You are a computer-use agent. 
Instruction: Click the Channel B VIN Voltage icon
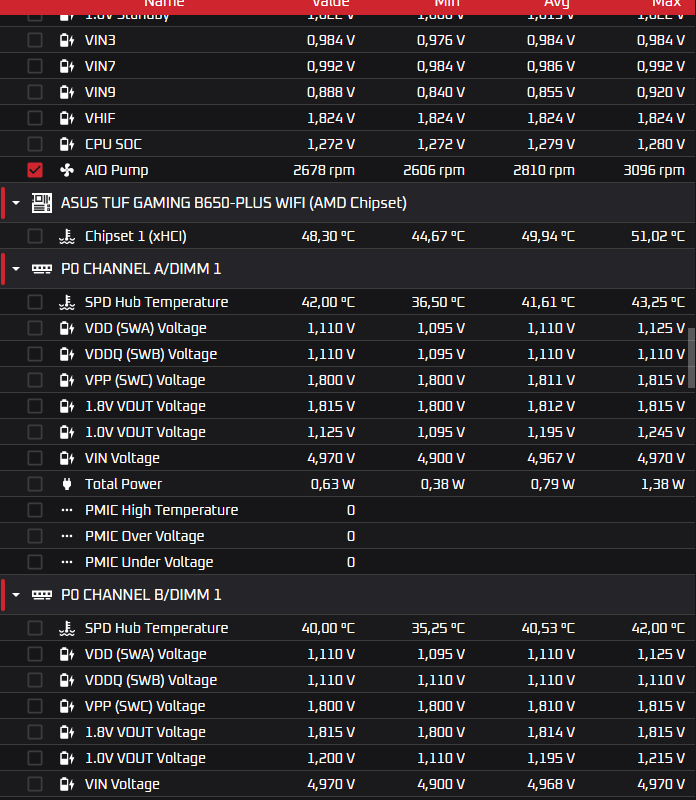[67, 784]
